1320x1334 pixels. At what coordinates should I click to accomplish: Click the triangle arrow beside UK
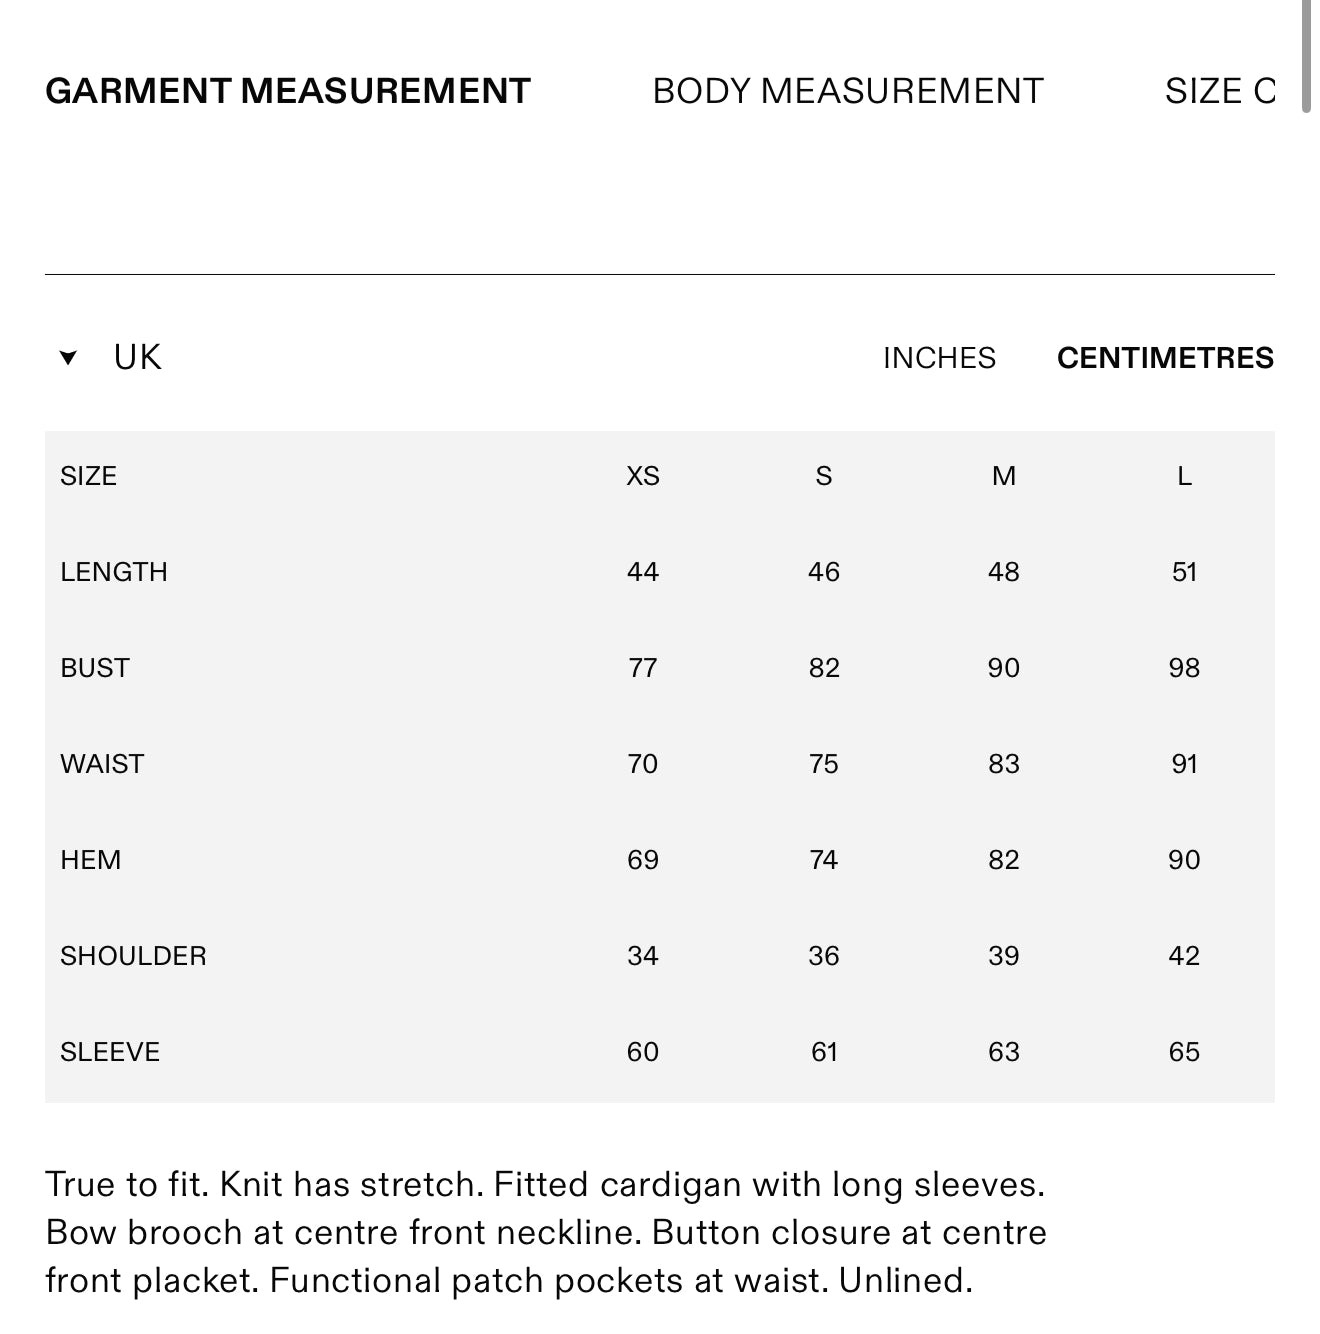point(68,358)
